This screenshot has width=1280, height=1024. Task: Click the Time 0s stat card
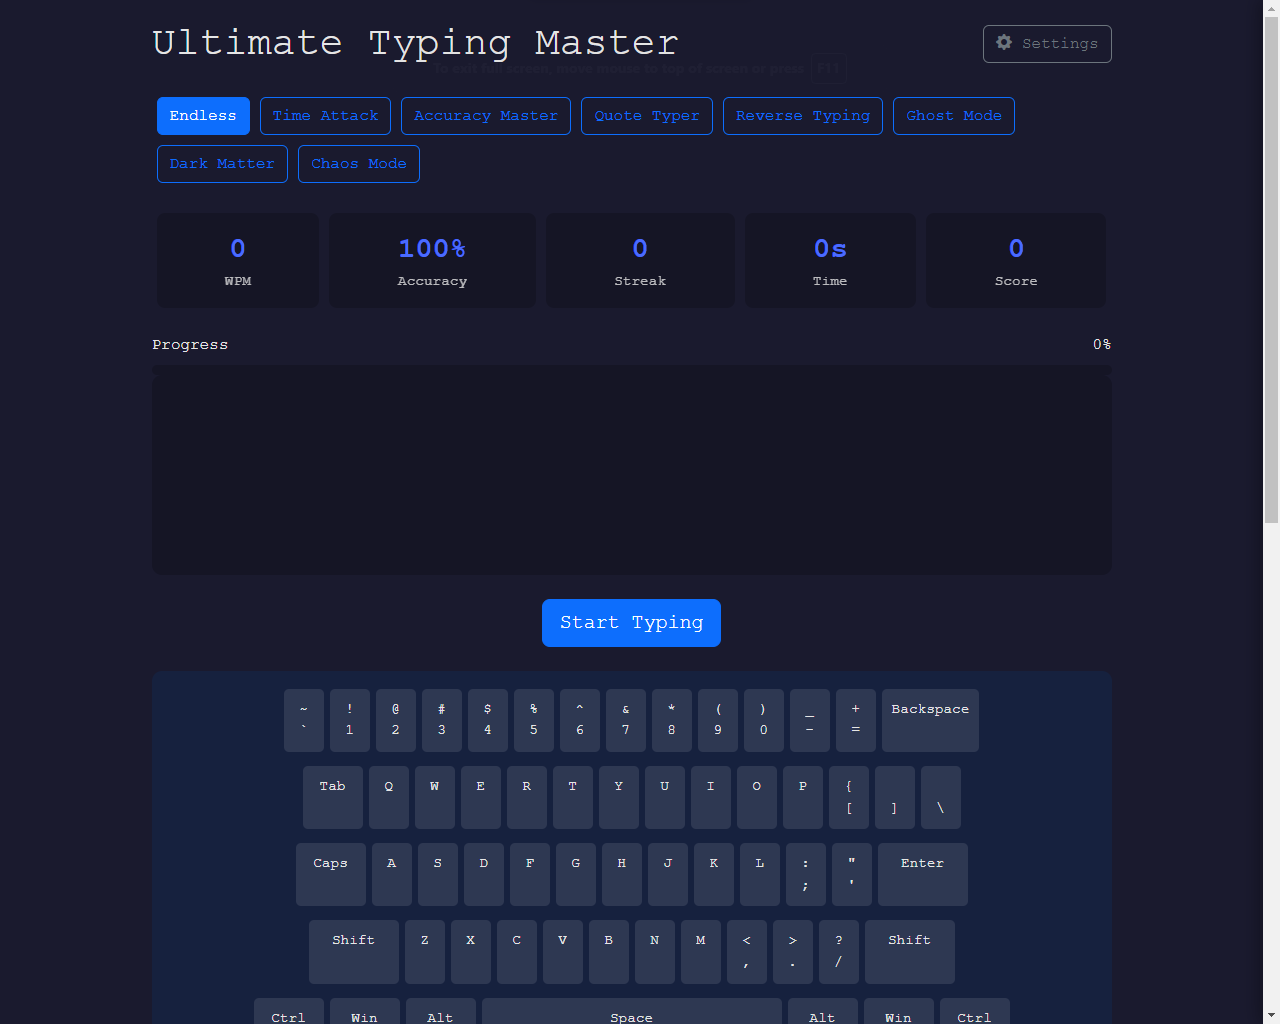point(830,260)
